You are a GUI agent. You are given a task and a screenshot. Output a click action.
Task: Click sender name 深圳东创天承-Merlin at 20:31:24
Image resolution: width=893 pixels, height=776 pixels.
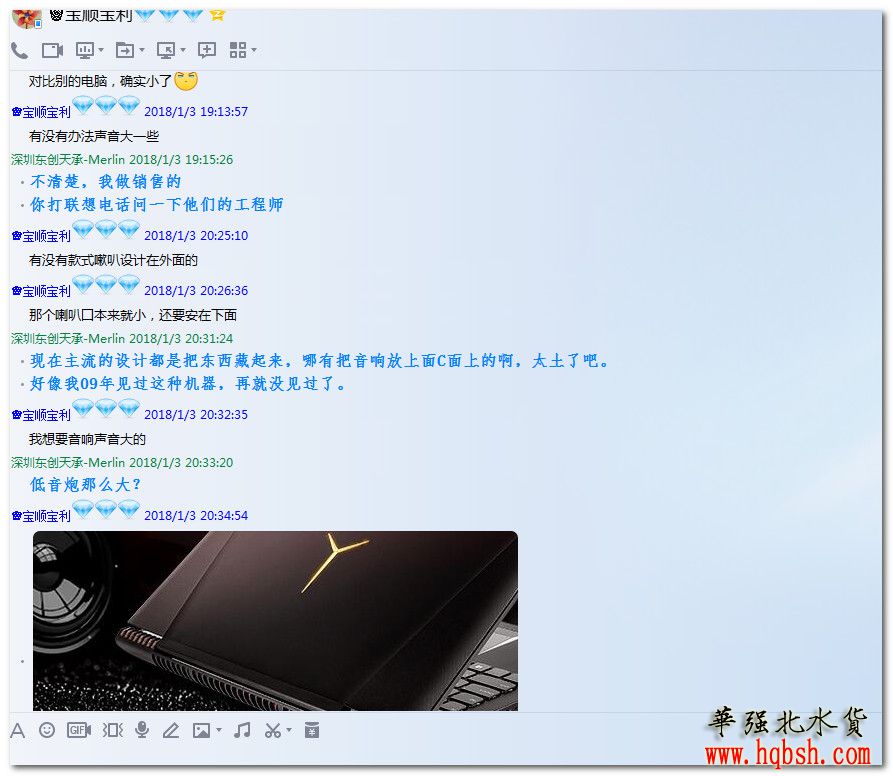click(68, 338)
